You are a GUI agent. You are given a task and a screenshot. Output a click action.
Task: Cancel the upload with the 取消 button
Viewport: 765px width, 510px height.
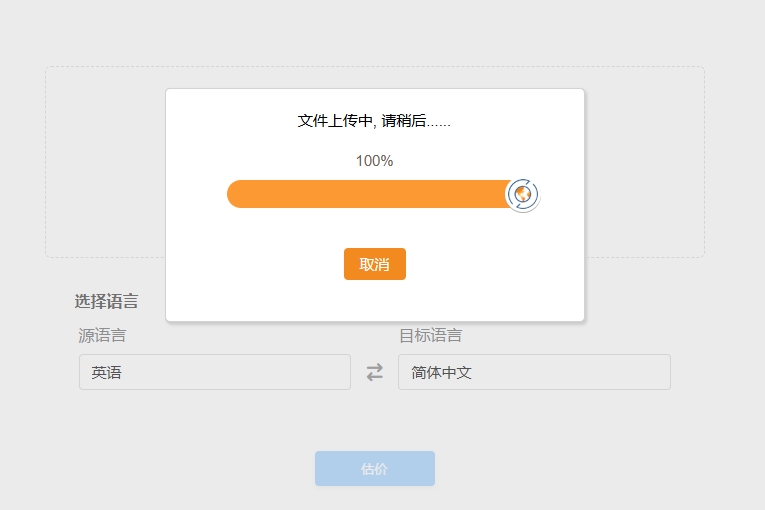click(375, 264)
